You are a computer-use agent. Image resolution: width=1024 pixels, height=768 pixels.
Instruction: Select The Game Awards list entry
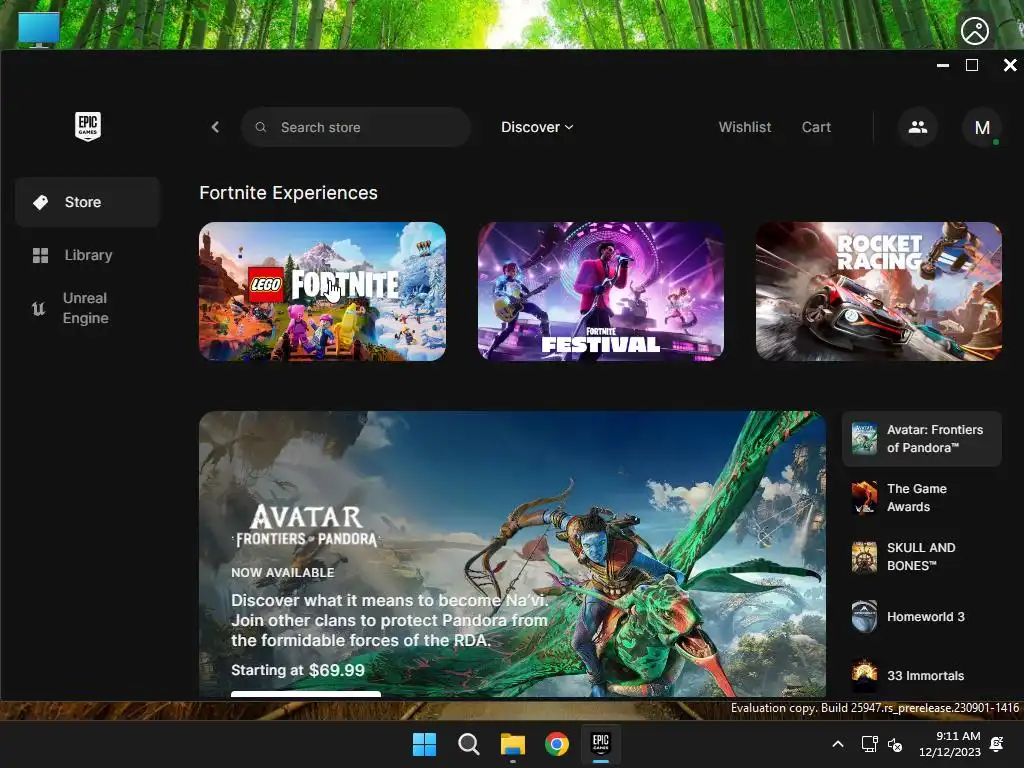pyautogui.click(x=922, y=498)
